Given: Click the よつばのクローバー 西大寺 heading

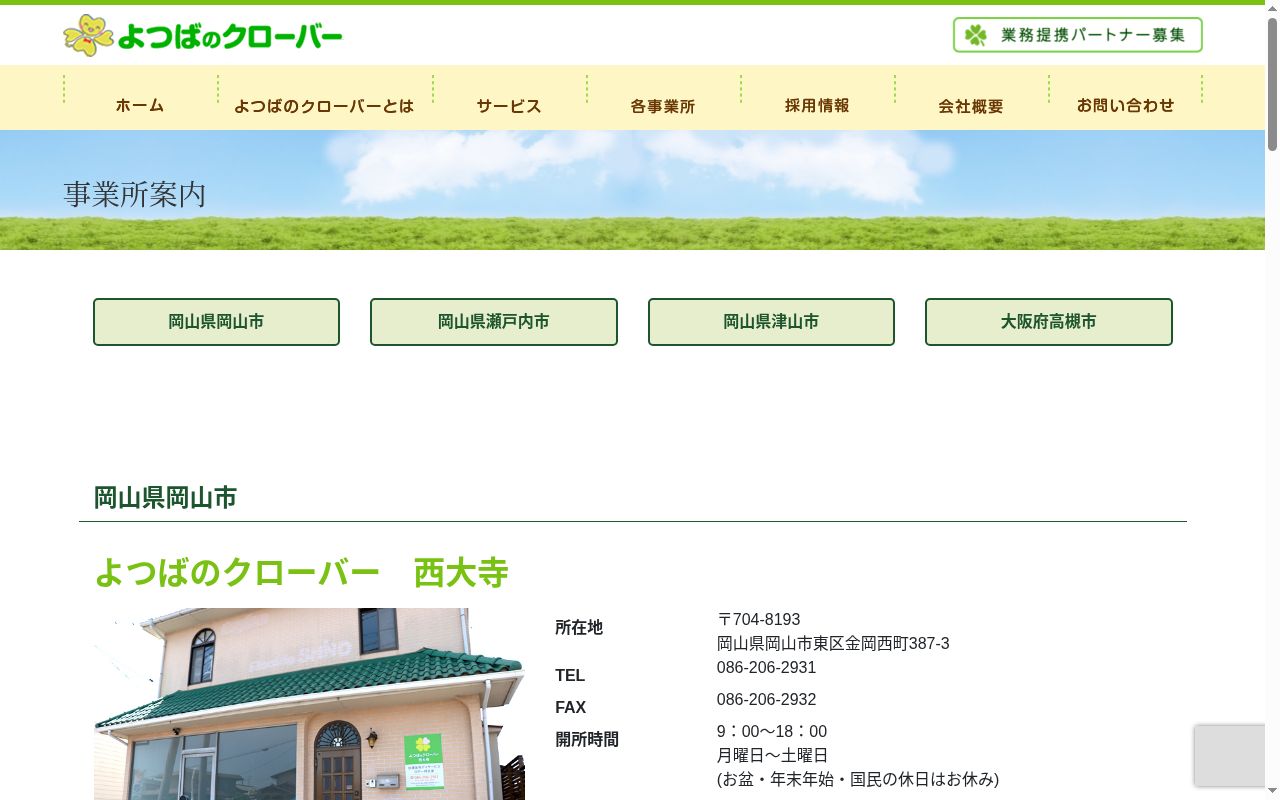Looking at the screenshot, I should pos(301,573).
